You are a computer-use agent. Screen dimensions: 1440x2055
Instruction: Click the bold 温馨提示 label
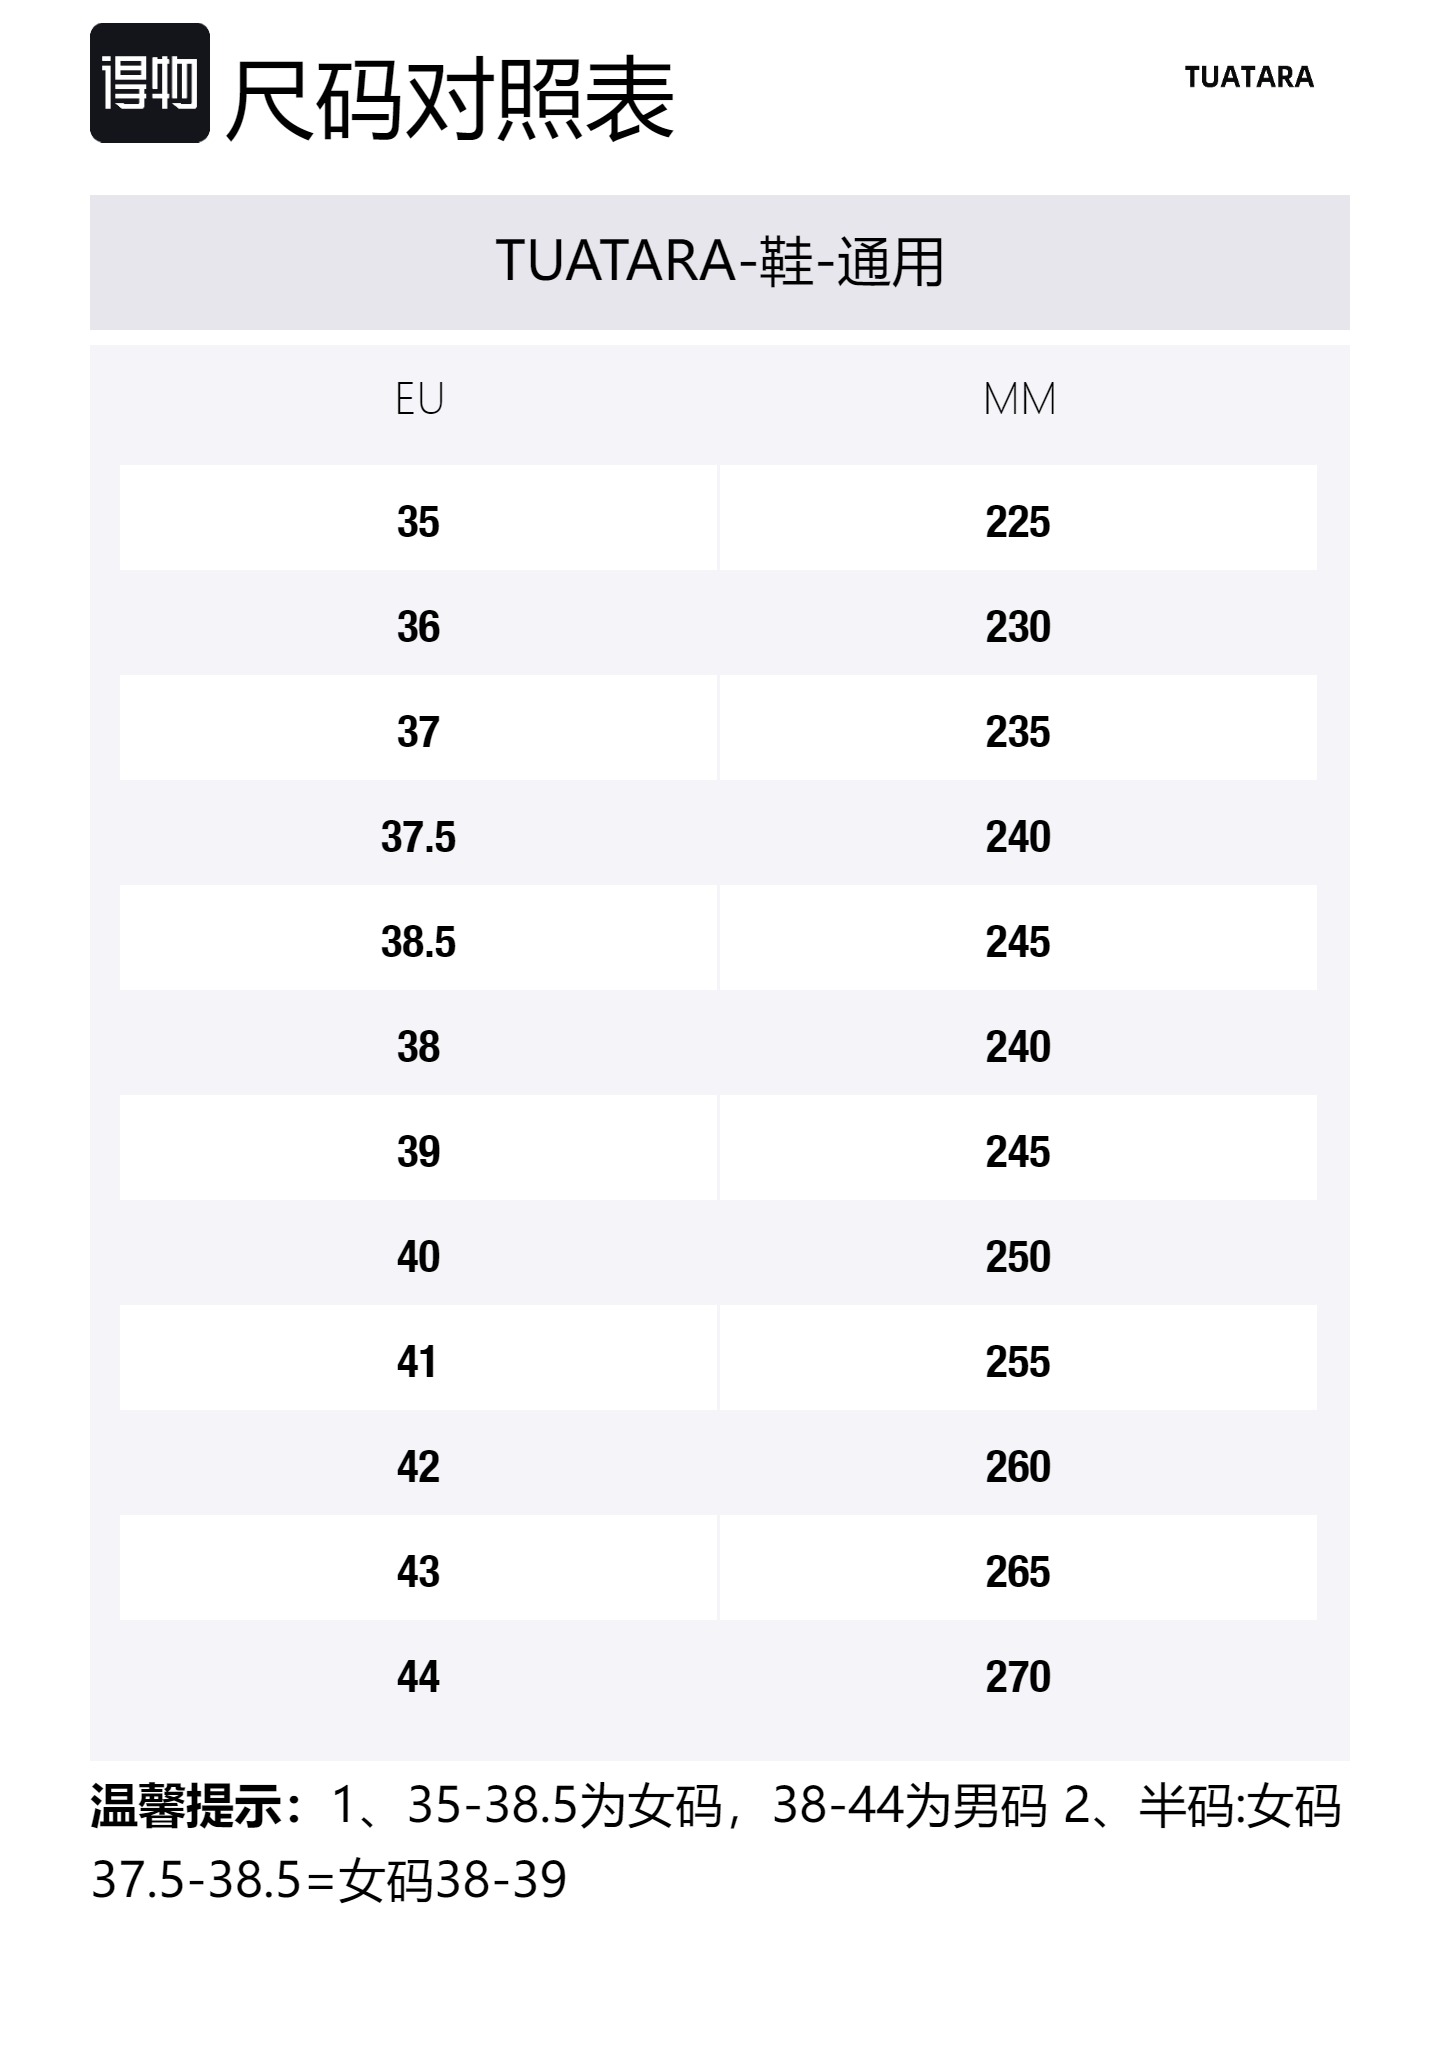(190, 1807)
